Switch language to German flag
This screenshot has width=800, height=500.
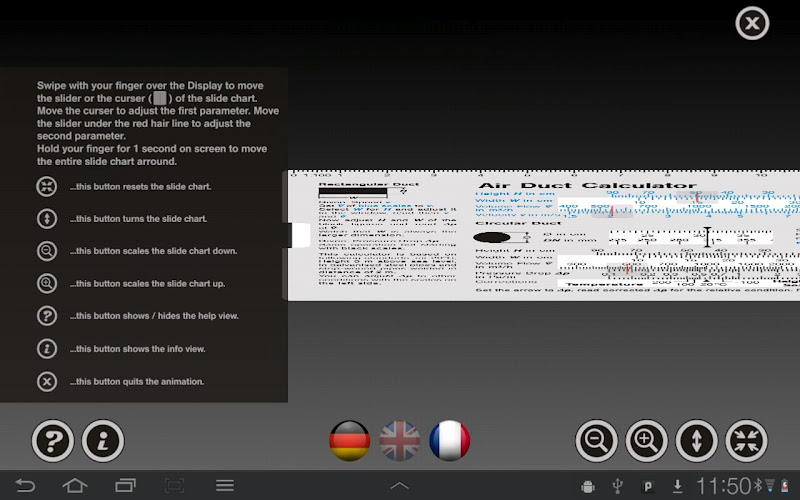click(349, 441)
